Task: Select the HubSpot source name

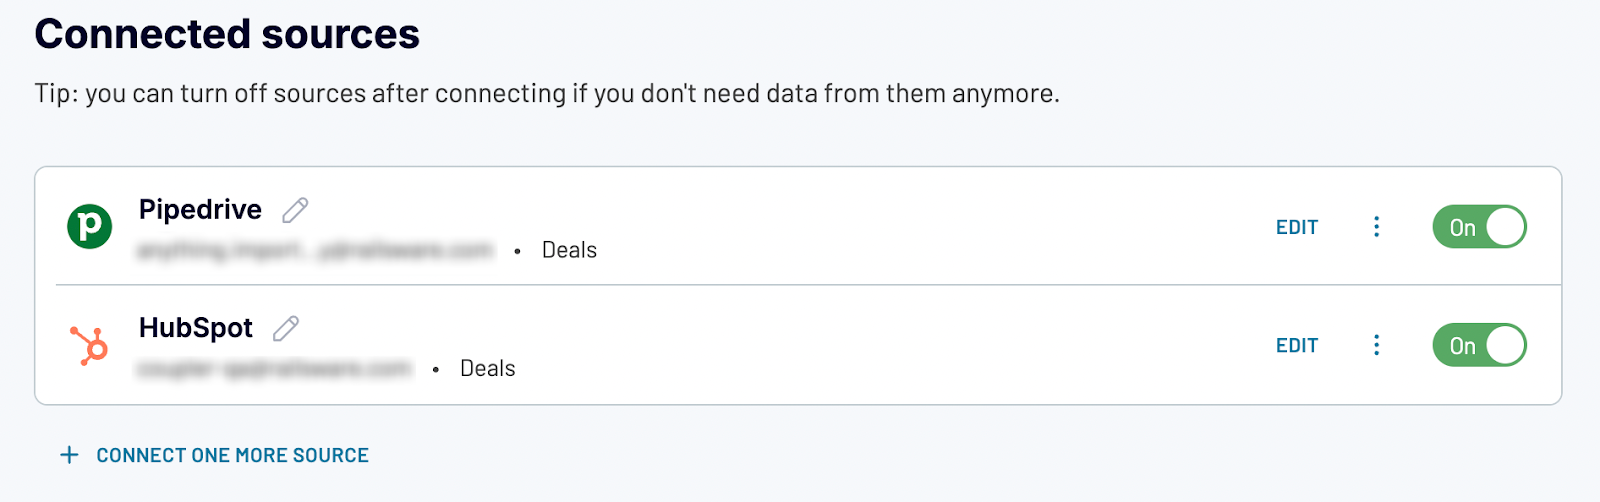Action: 196,327
